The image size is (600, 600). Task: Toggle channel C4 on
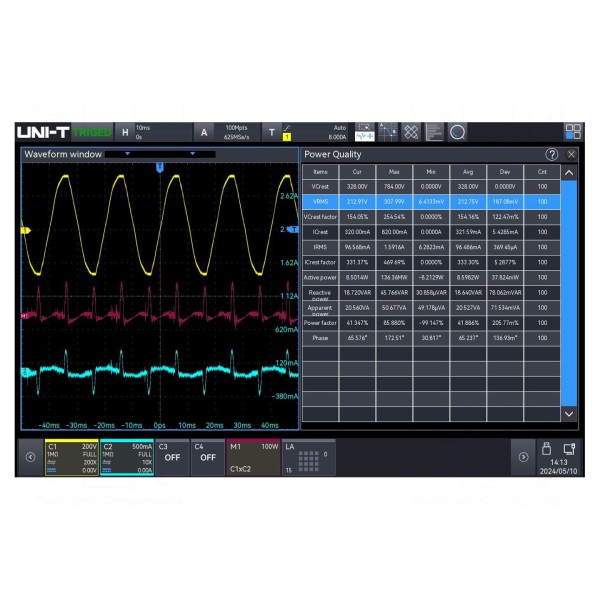[x=207, y=457]
